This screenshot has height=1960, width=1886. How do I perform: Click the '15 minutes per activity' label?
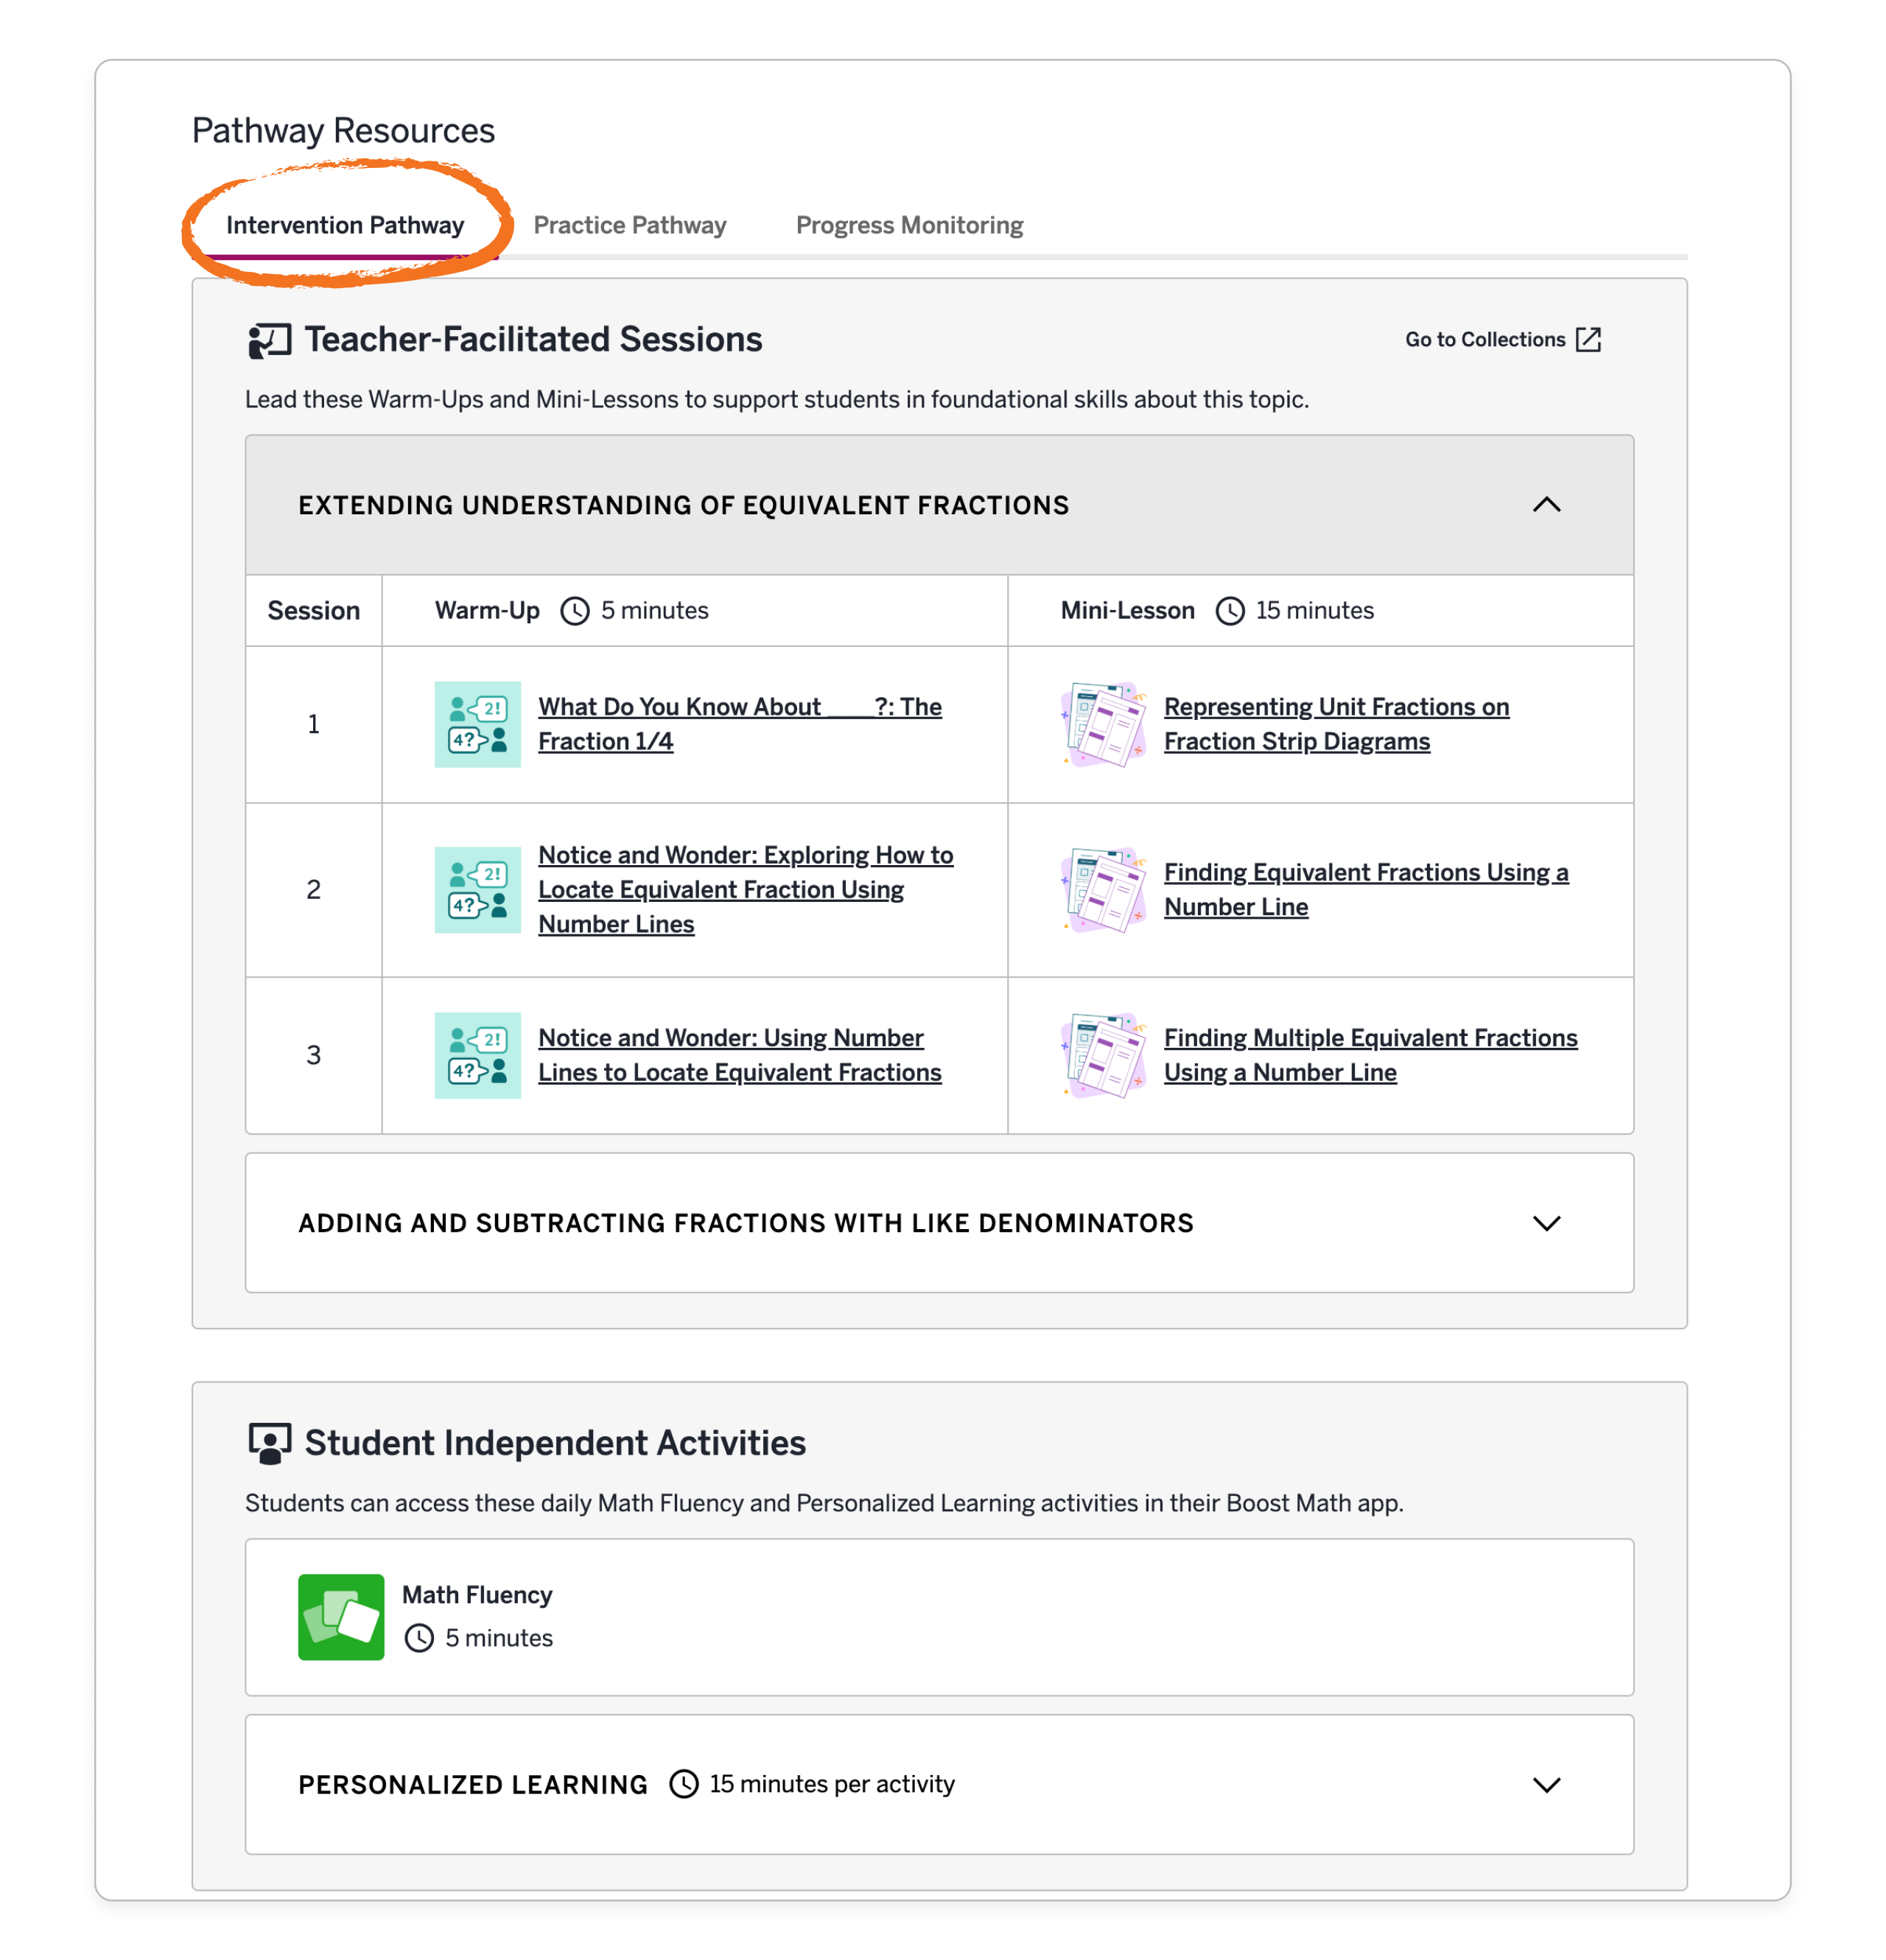832,1784
